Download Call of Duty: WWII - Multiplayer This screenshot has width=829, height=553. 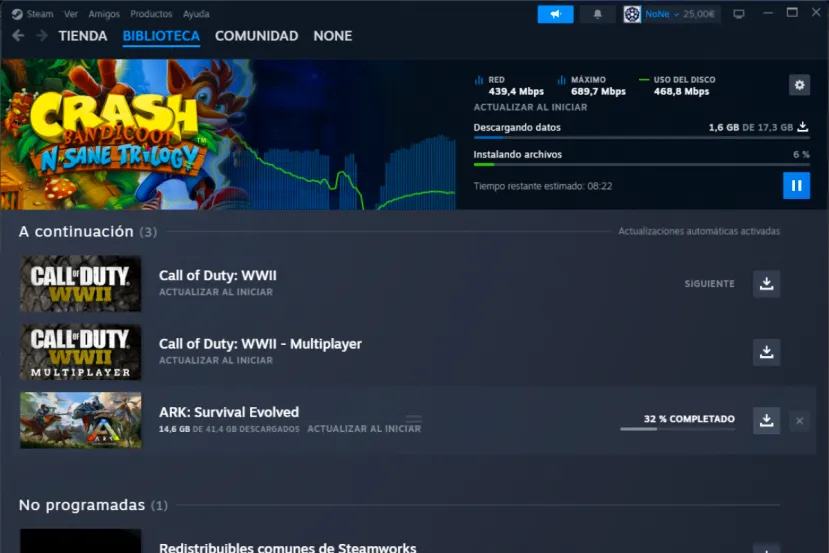[767, 352]
